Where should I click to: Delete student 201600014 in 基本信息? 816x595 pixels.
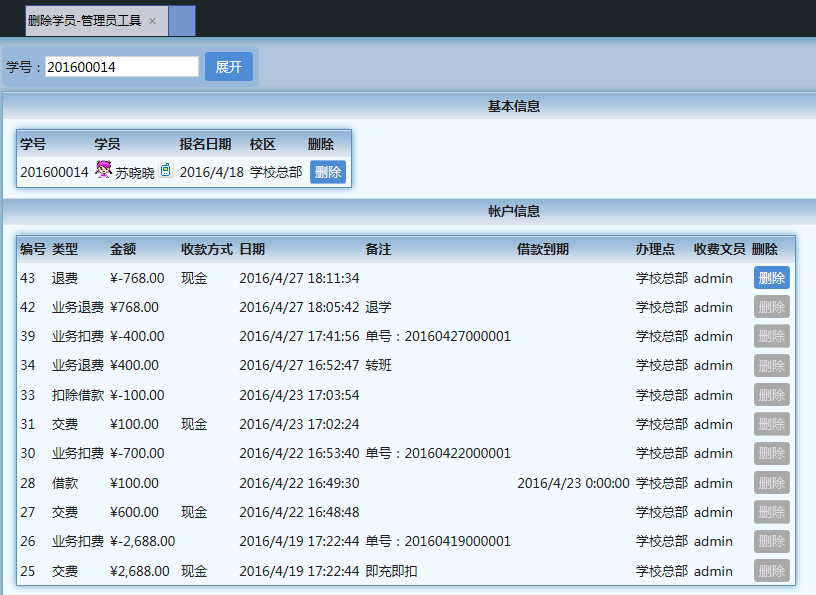(328, 172)
